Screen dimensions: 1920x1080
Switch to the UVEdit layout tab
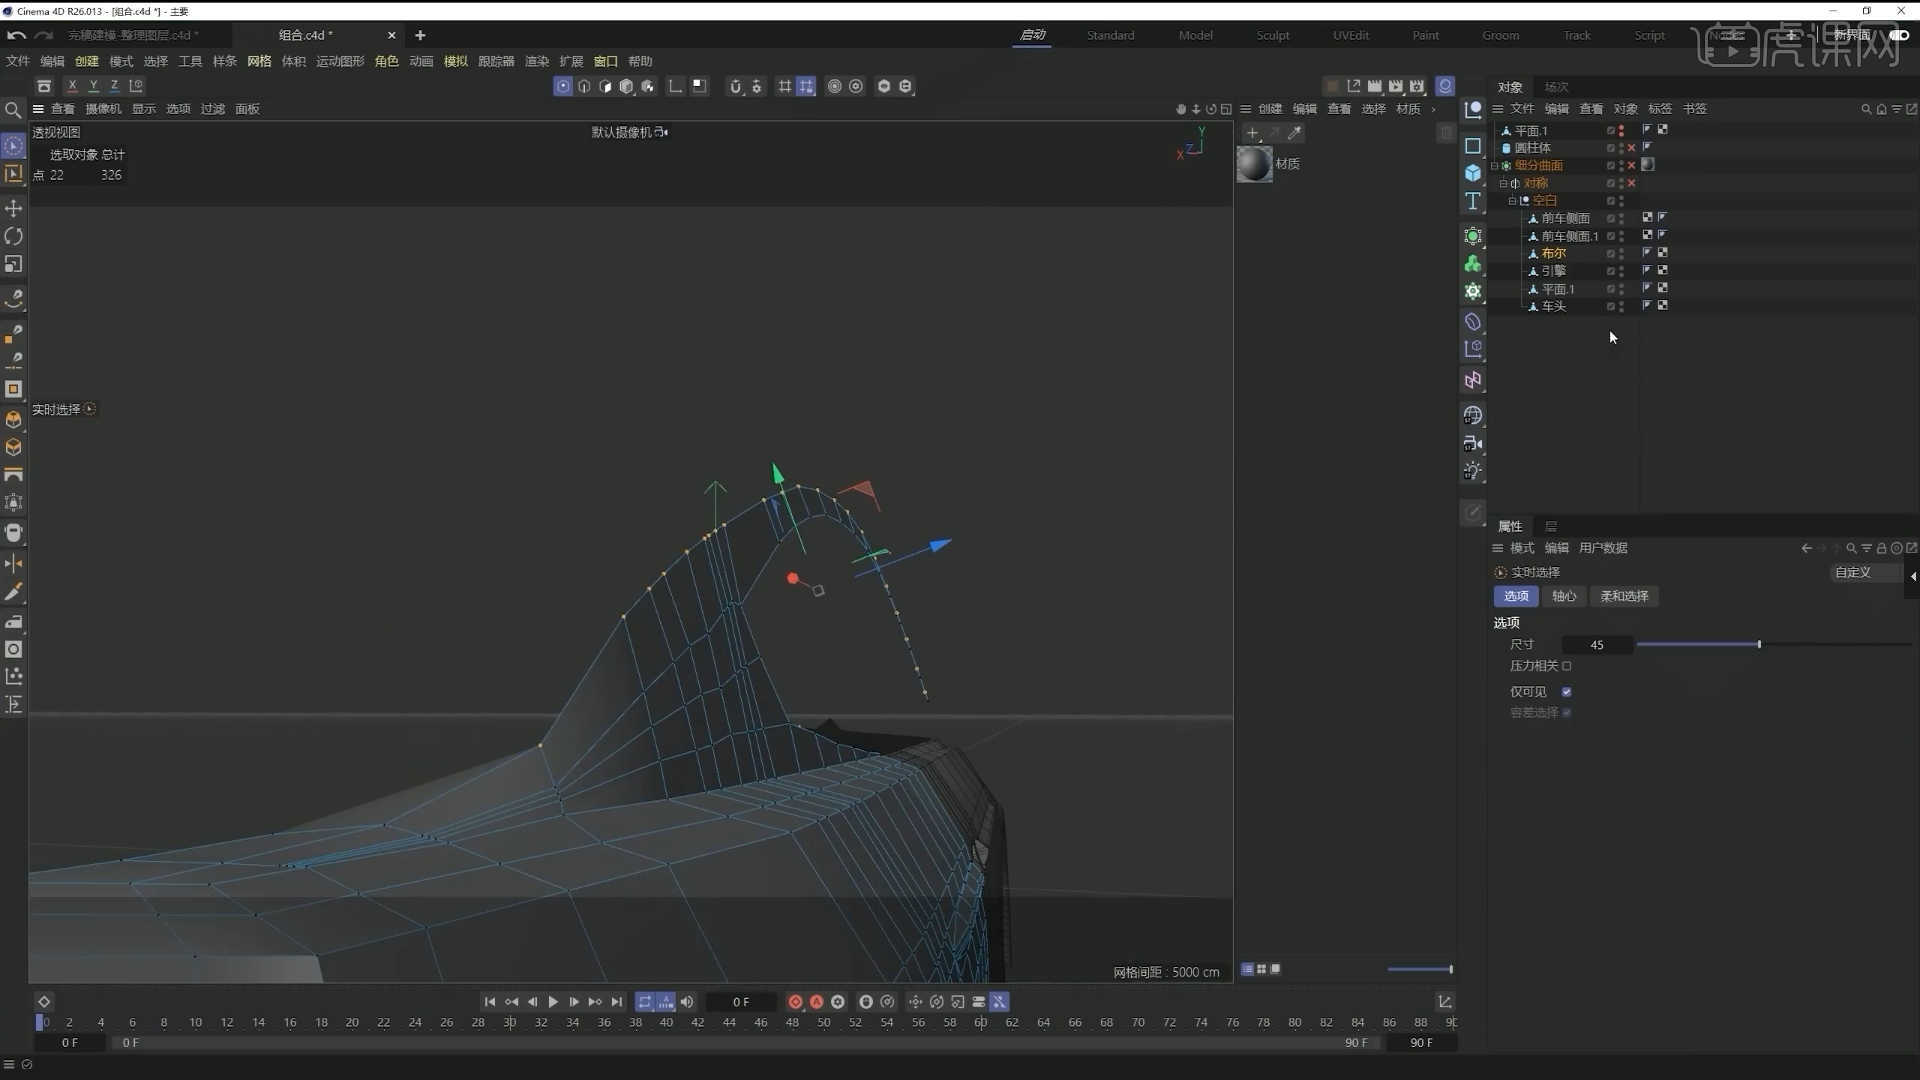[1351, 35]
